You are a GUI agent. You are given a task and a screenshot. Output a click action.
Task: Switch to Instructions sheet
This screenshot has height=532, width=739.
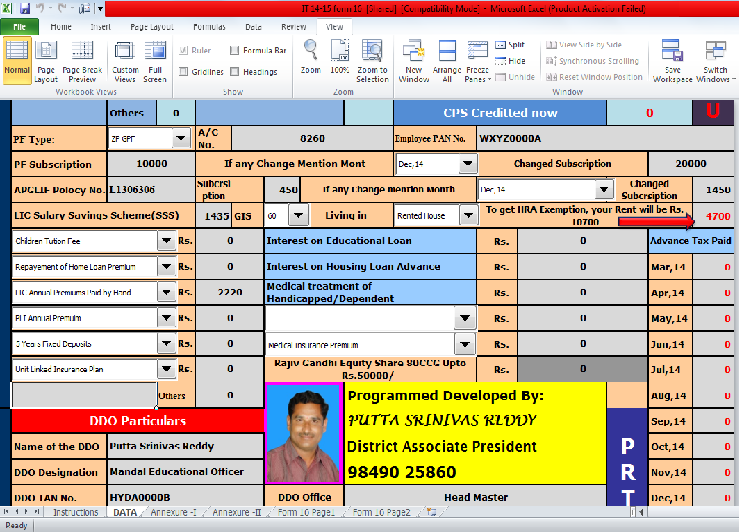pyautogui.click(x=75, y=512)
